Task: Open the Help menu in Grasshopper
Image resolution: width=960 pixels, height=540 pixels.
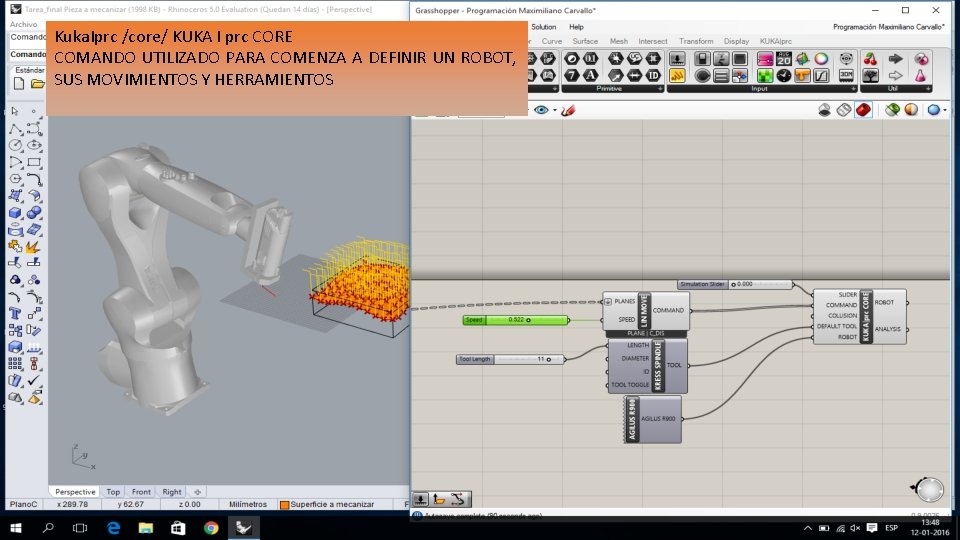Action: coord(576,27)
